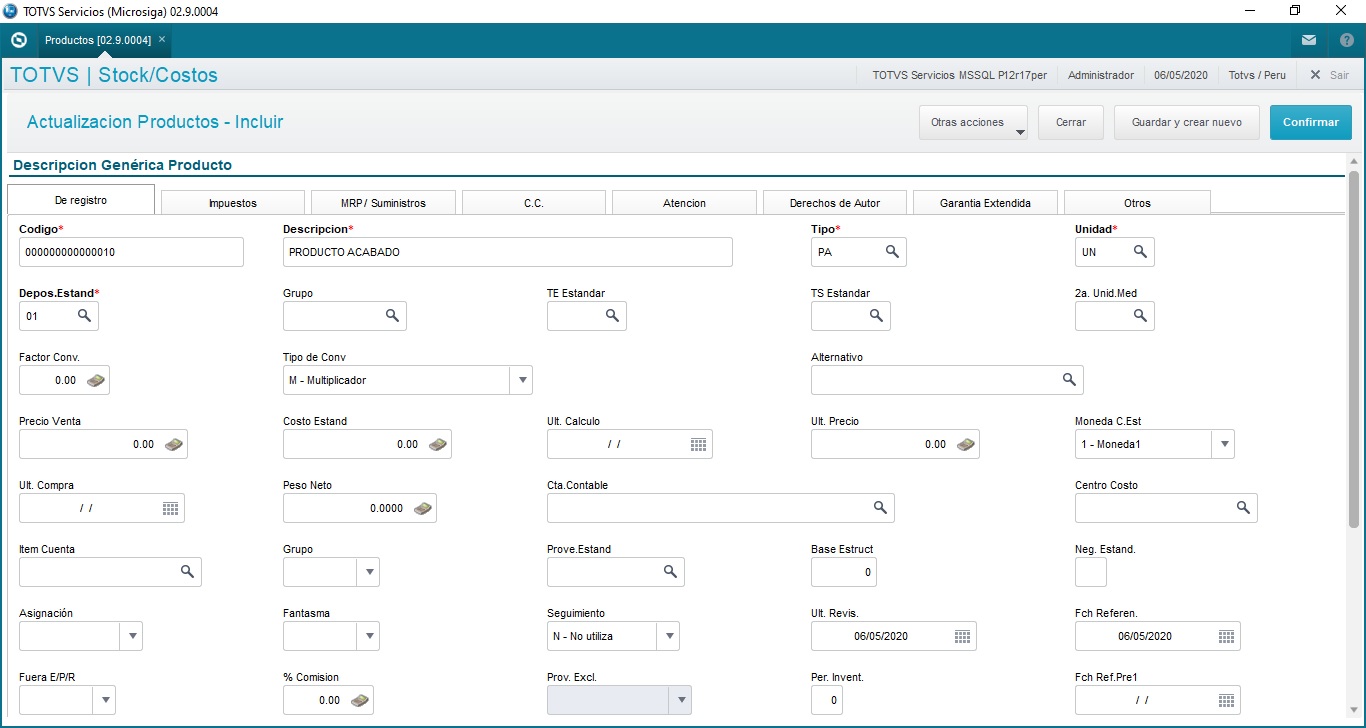Click the TOTVS logo menu icon
This screenshot has height=728, width=1366.
[x=18, y=40]
